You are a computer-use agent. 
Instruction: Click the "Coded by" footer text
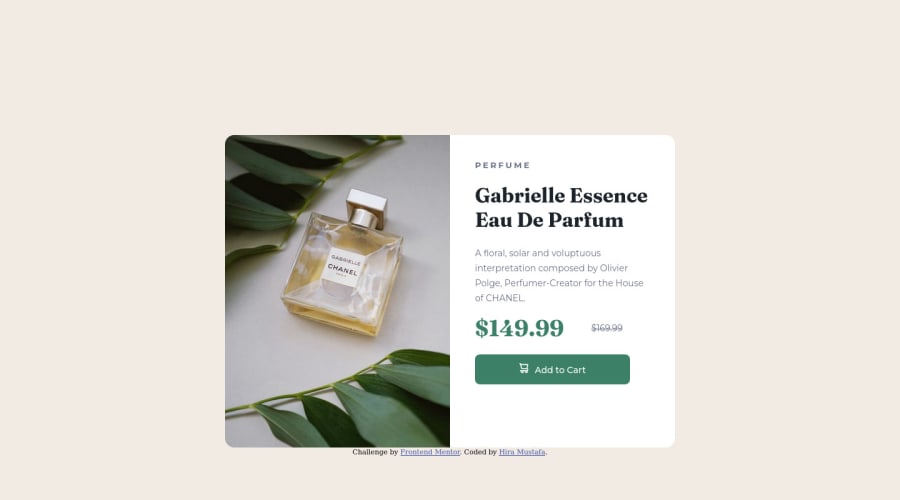tap(480, 452)
